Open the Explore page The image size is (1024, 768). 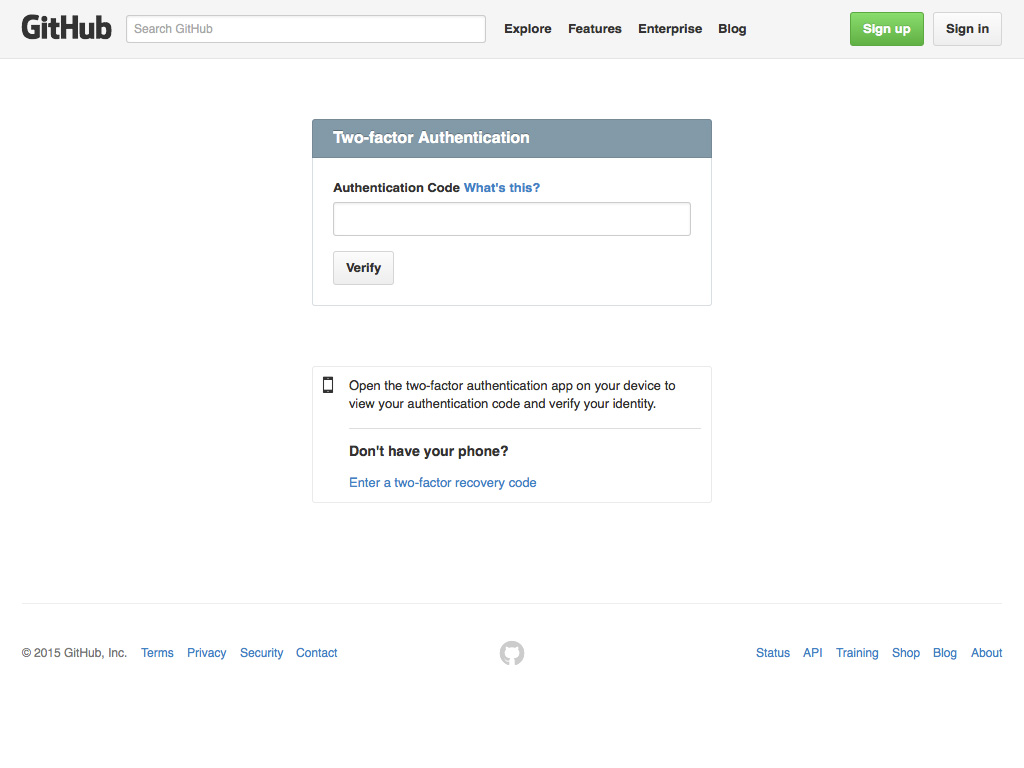528,29
